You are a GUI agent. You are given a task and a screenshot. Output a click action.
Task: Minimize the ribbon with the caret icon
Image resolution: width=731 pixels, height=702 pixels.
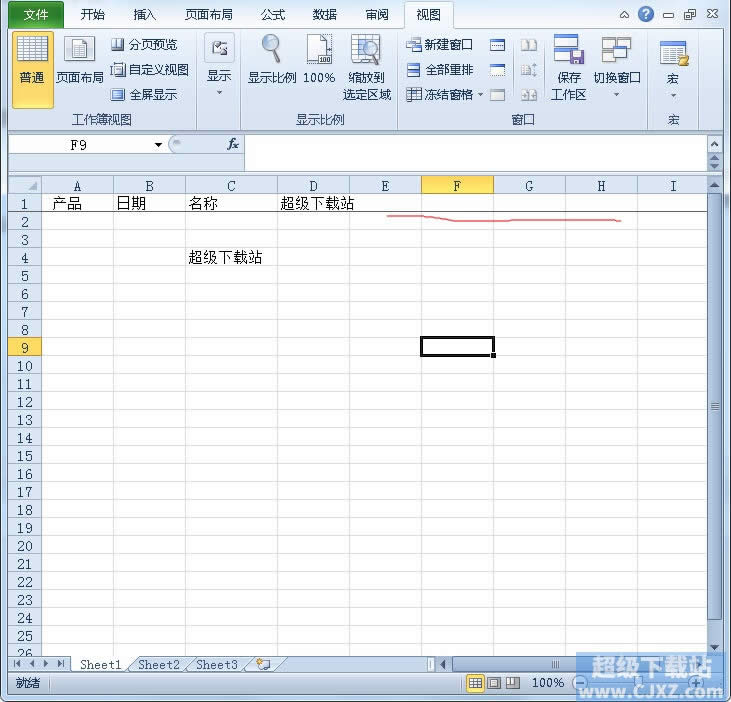[x=624, y=15]
